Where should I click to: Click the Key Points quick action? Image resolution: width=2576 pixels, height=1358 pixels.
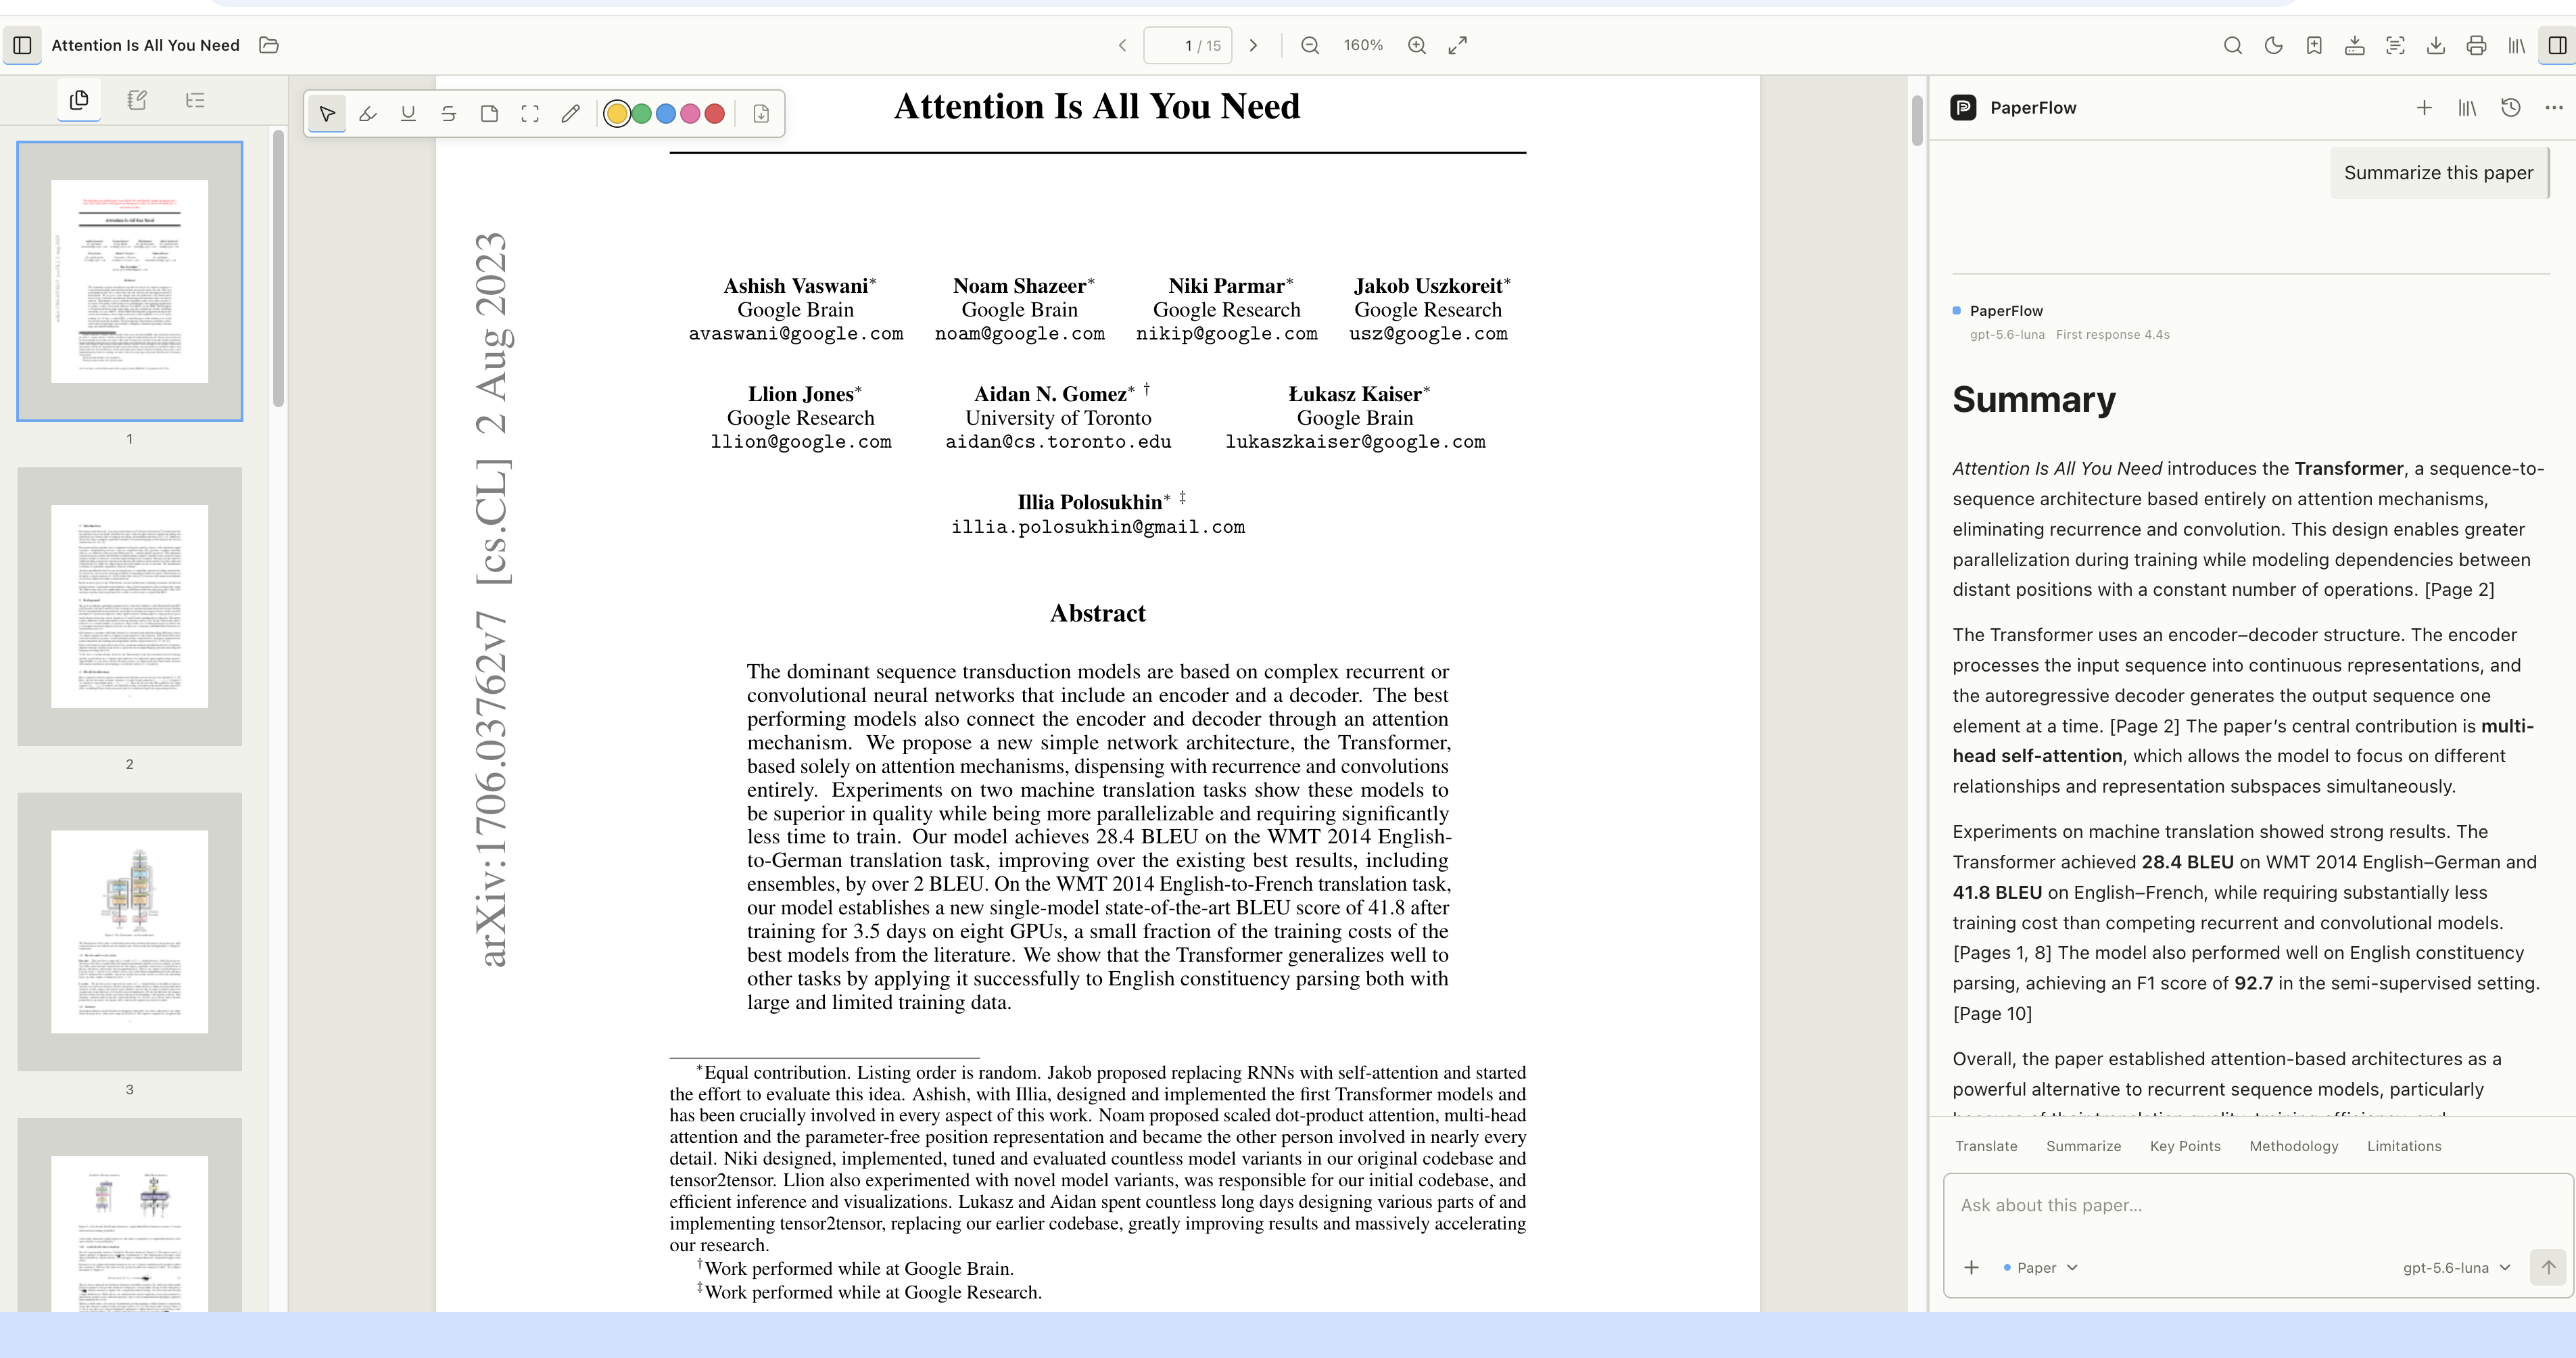tap(2185, 1146)
